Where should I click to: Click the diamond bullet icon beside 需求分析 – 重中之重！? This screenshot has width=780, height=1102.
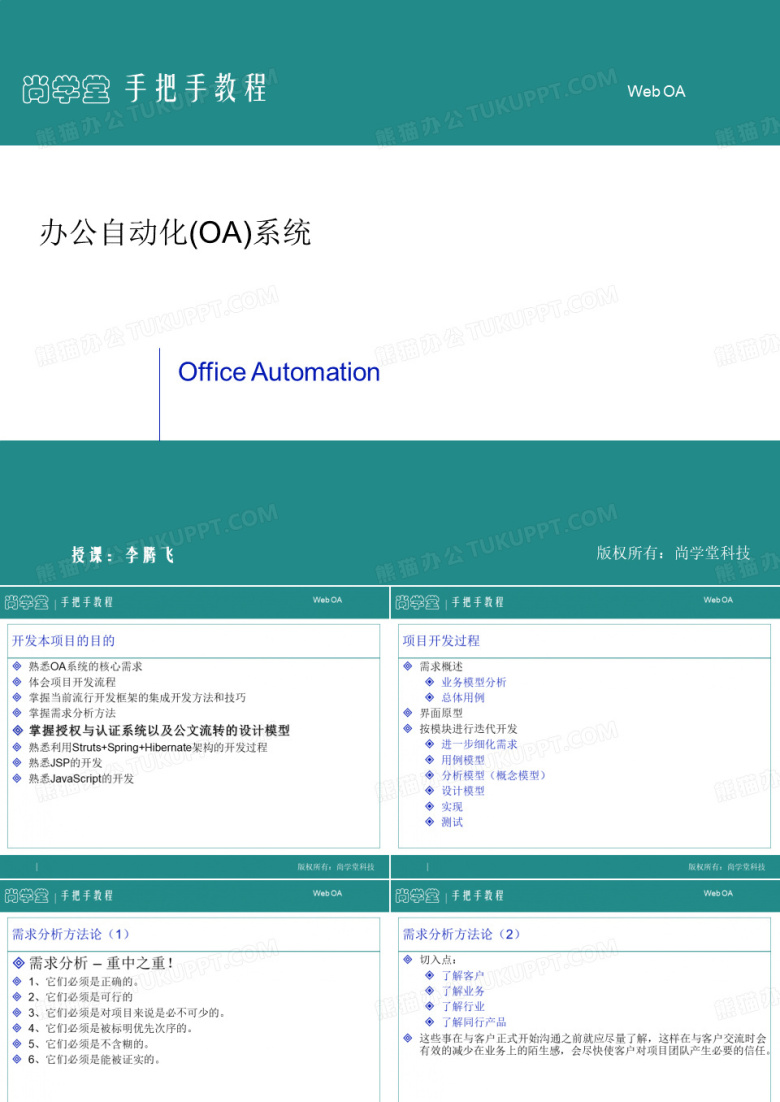[18, 963]
